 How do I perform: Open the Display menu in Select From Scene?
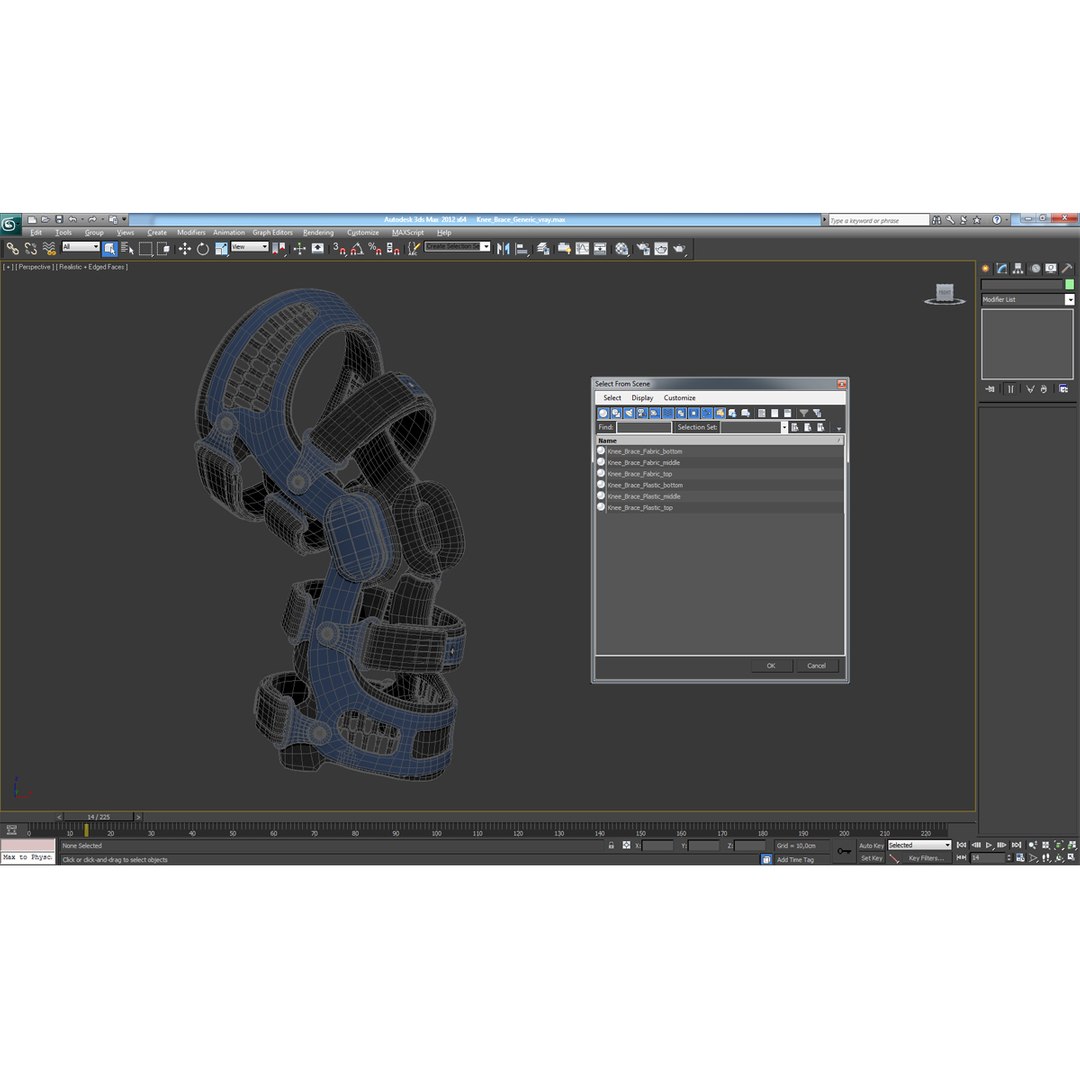click(x=642, y=398)
